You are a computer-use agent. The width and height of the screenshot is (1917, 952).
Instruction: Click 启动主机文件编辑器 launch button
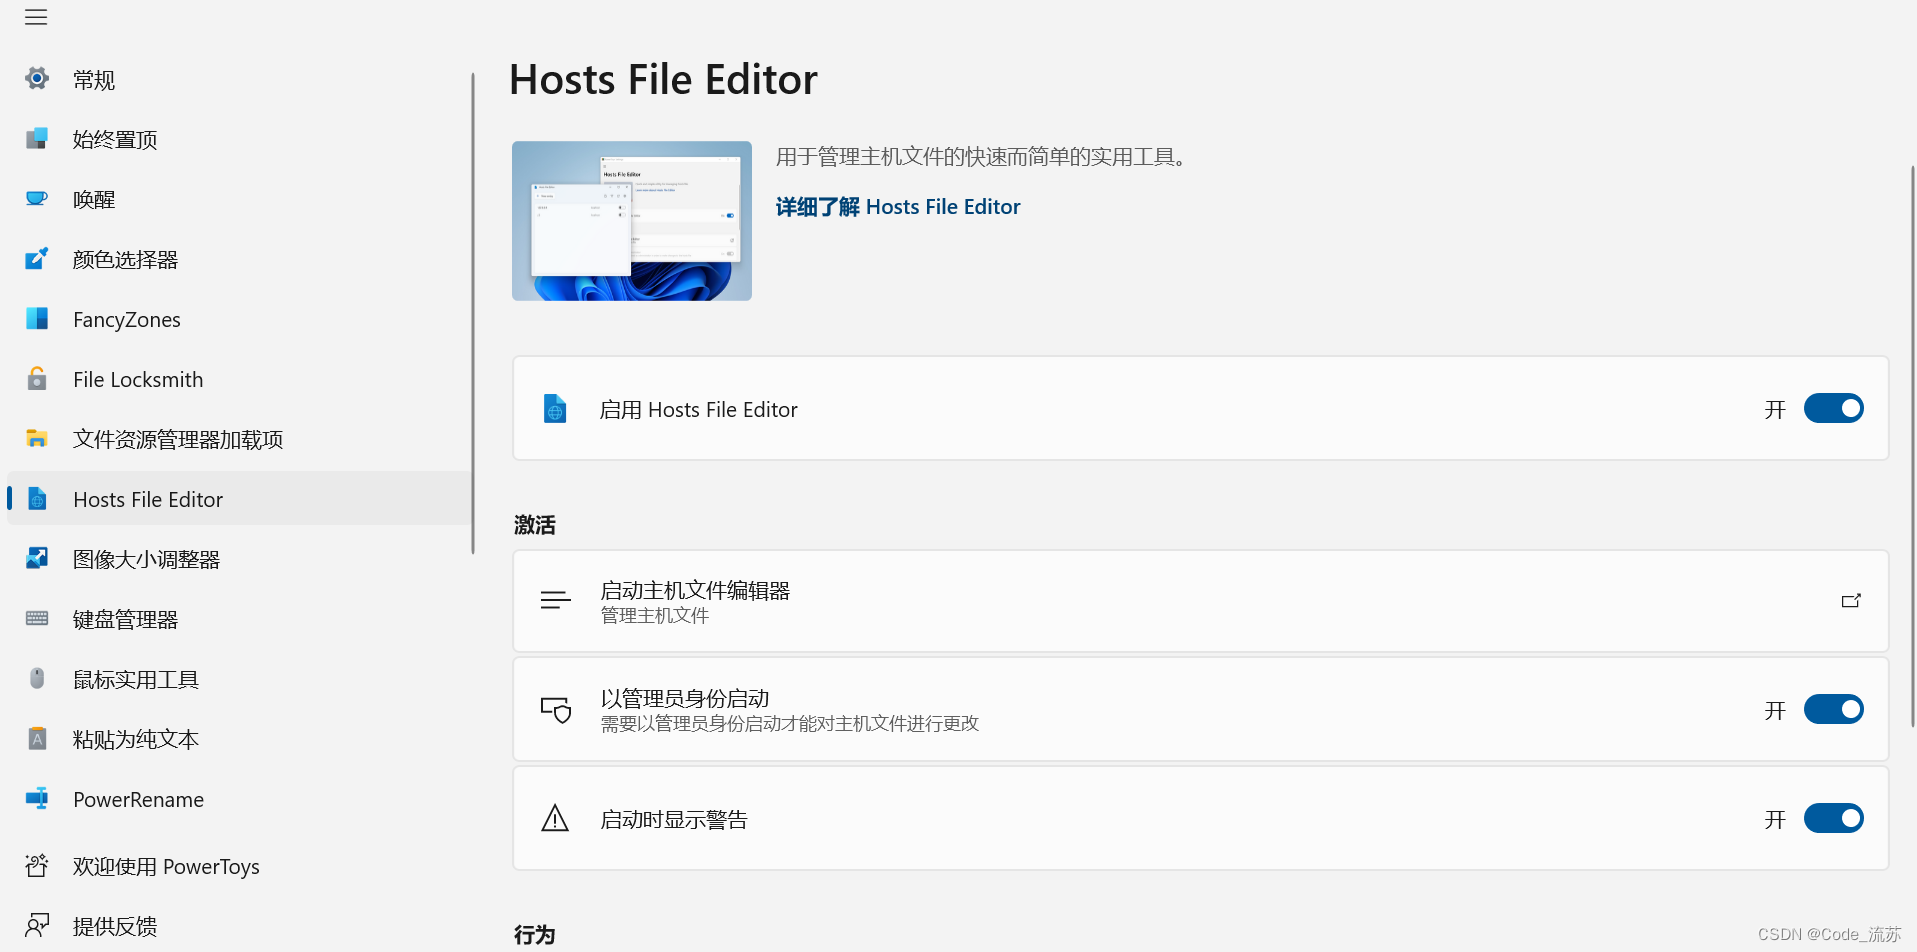pos(1200,601)
